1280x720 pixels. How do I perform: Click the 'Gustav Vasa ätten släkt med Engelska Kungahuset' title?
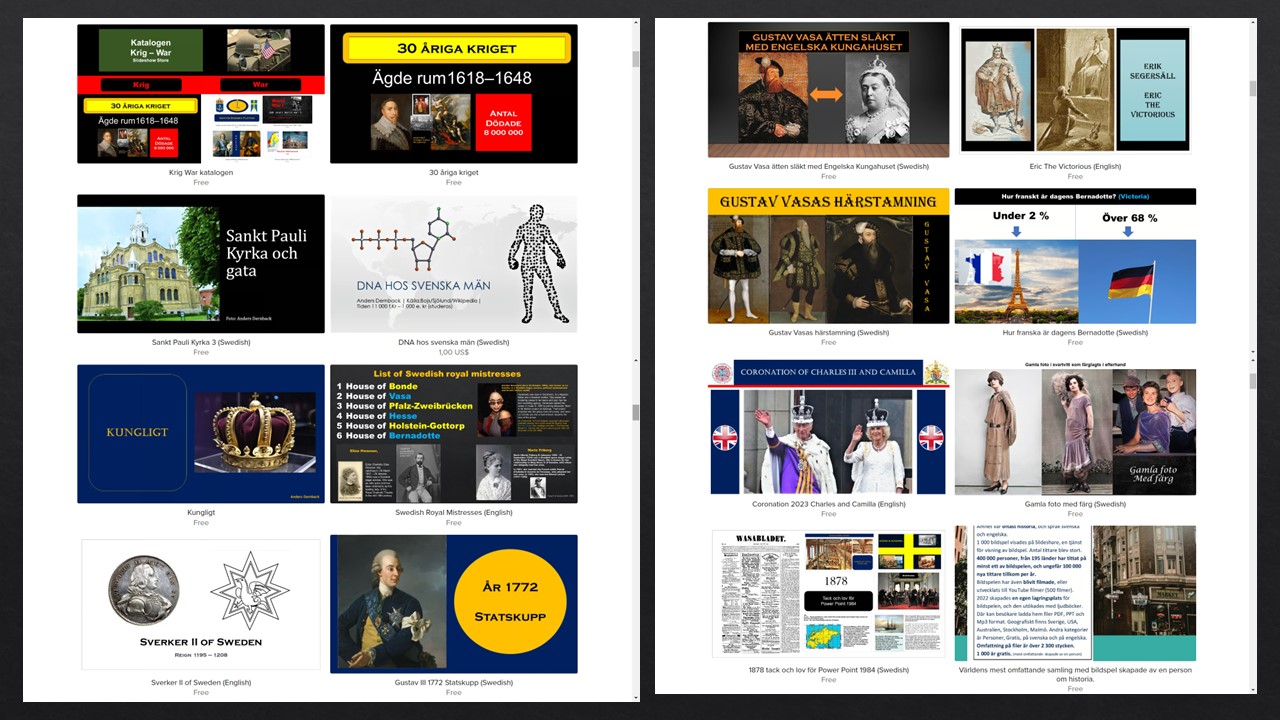coord(828,166)
